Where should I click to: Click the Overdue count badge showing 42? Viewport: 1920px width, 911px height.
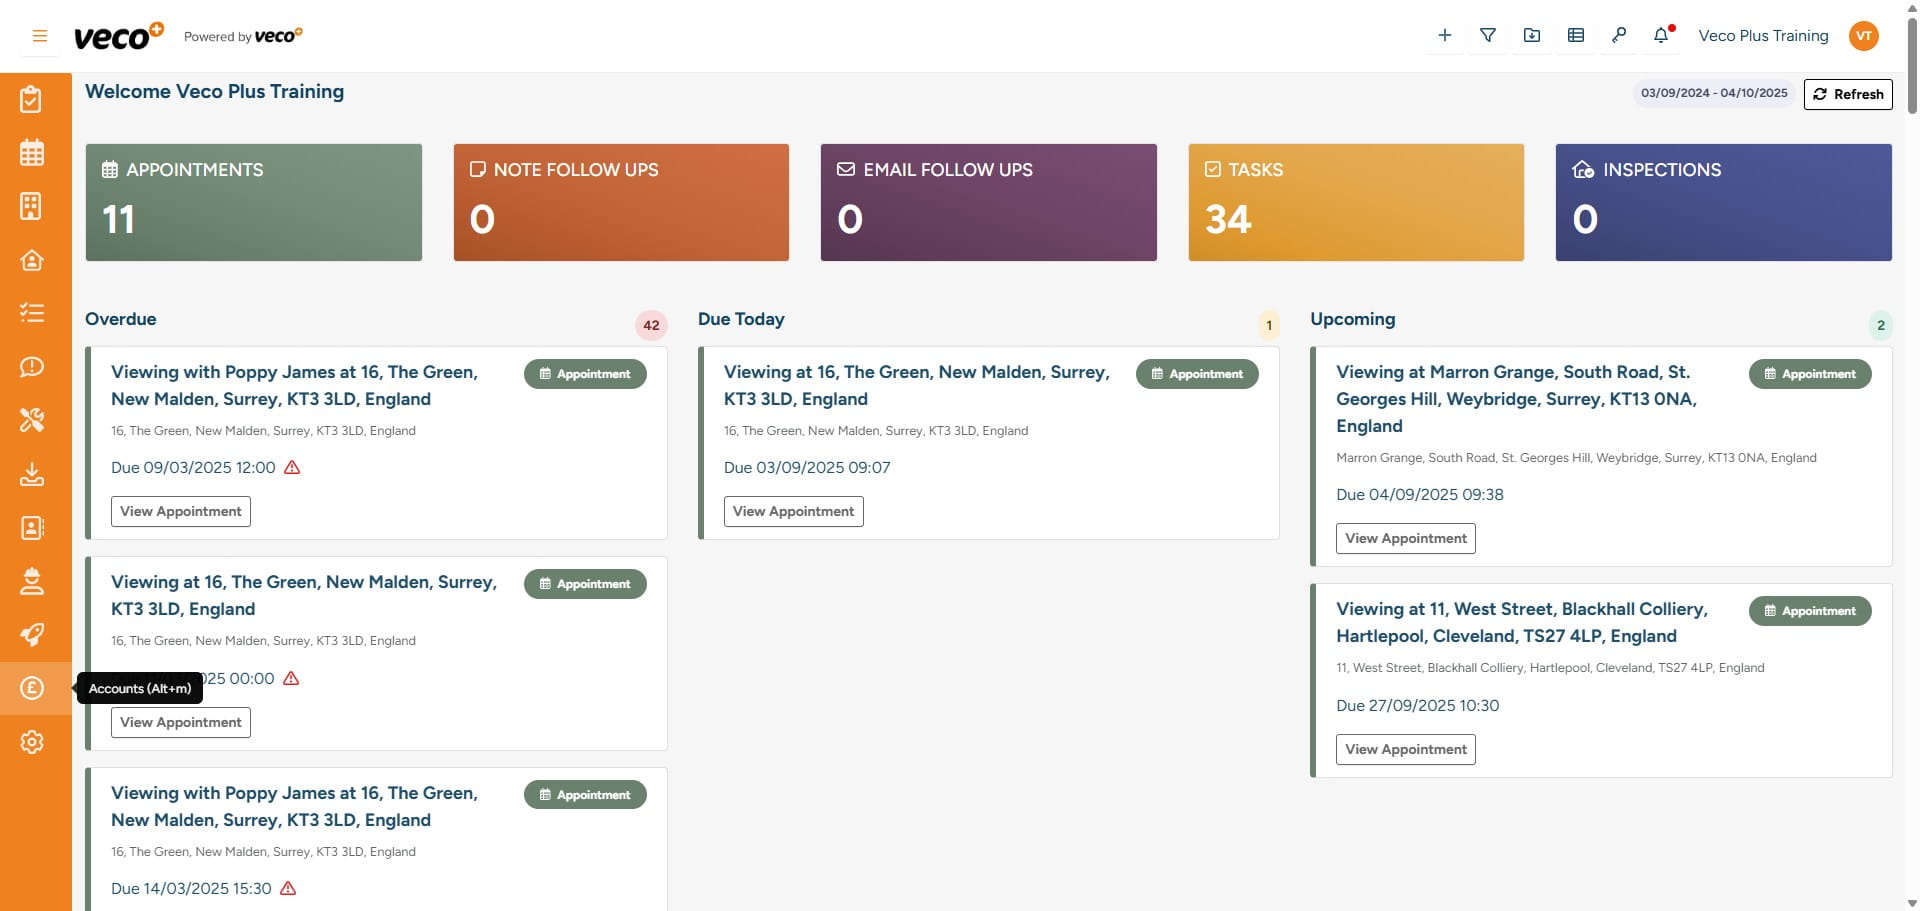651,325
